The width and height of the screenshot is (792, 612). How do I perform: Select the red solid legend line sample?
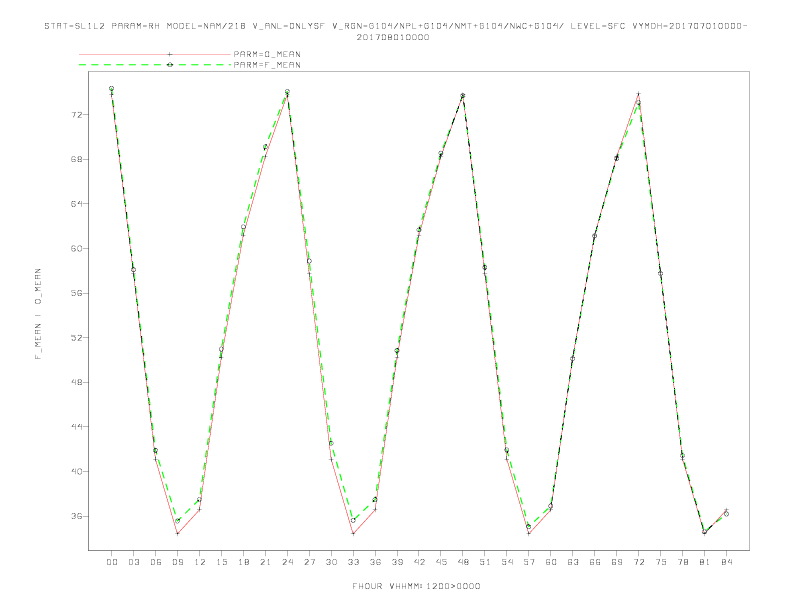pyautogui.click(x=155, y=54)
